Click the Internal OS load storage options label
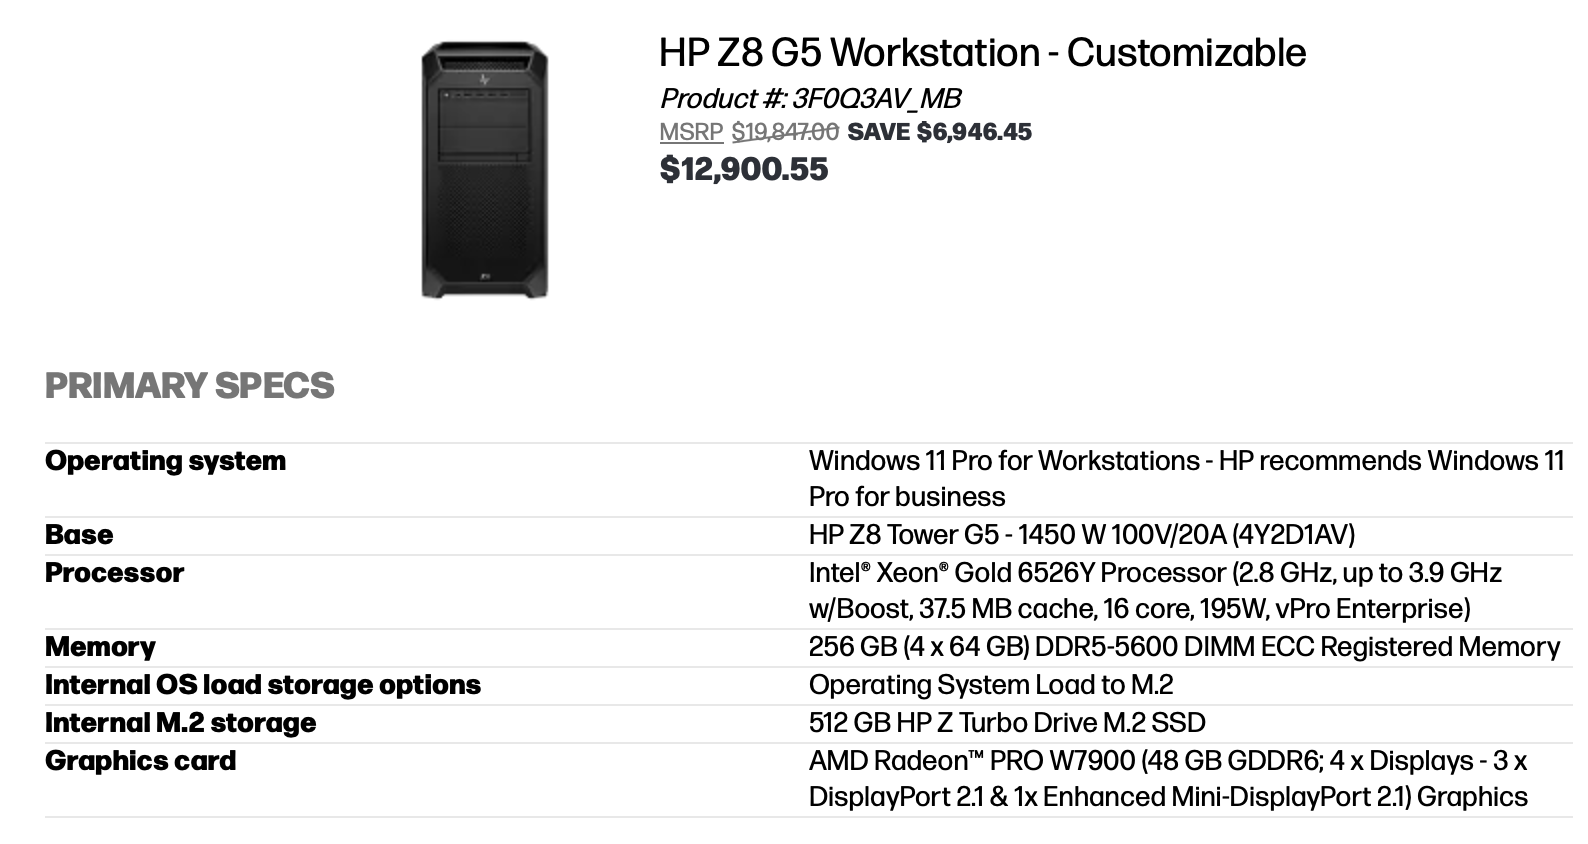This screenshot has width=1588, height=844. (x=263, y=685)
